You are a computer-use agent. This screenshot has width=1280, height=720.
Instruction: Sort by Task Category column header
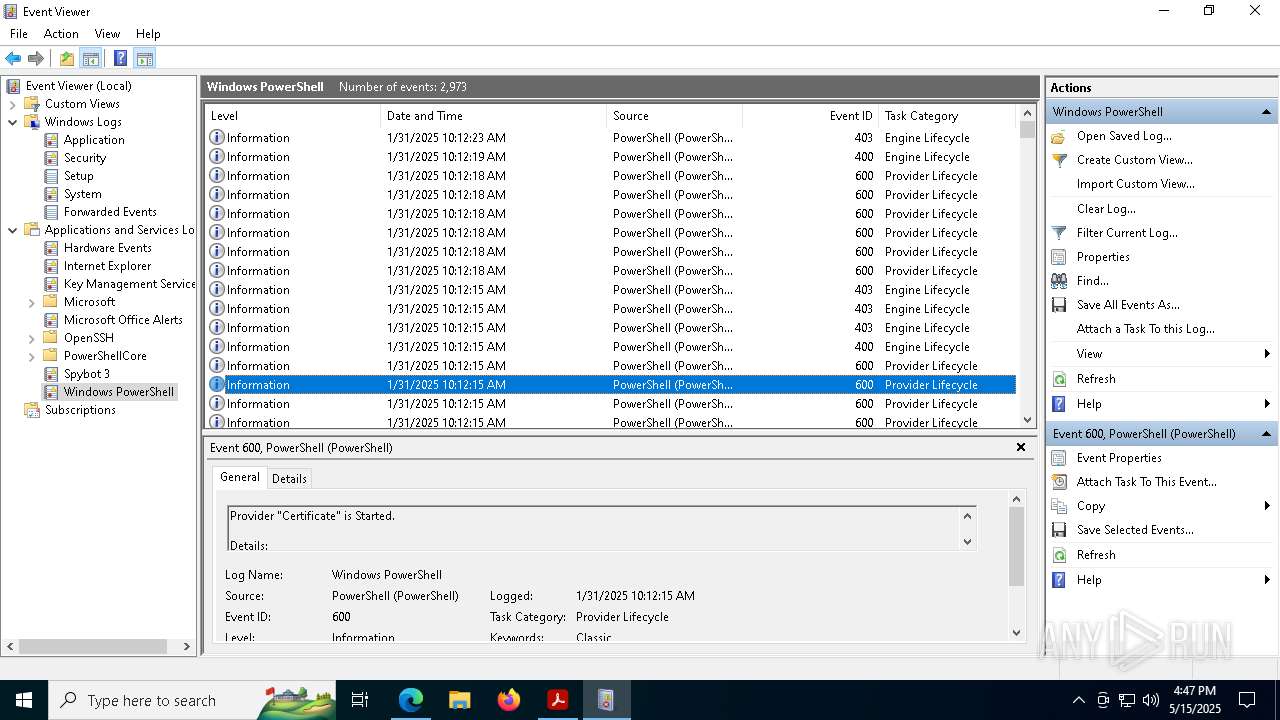click(x=947, y=116)
